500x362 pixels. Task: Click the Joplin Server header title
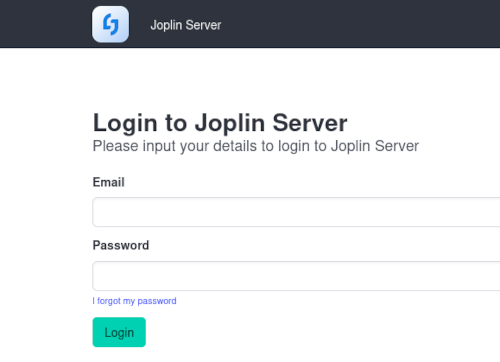tap(186, 25)
